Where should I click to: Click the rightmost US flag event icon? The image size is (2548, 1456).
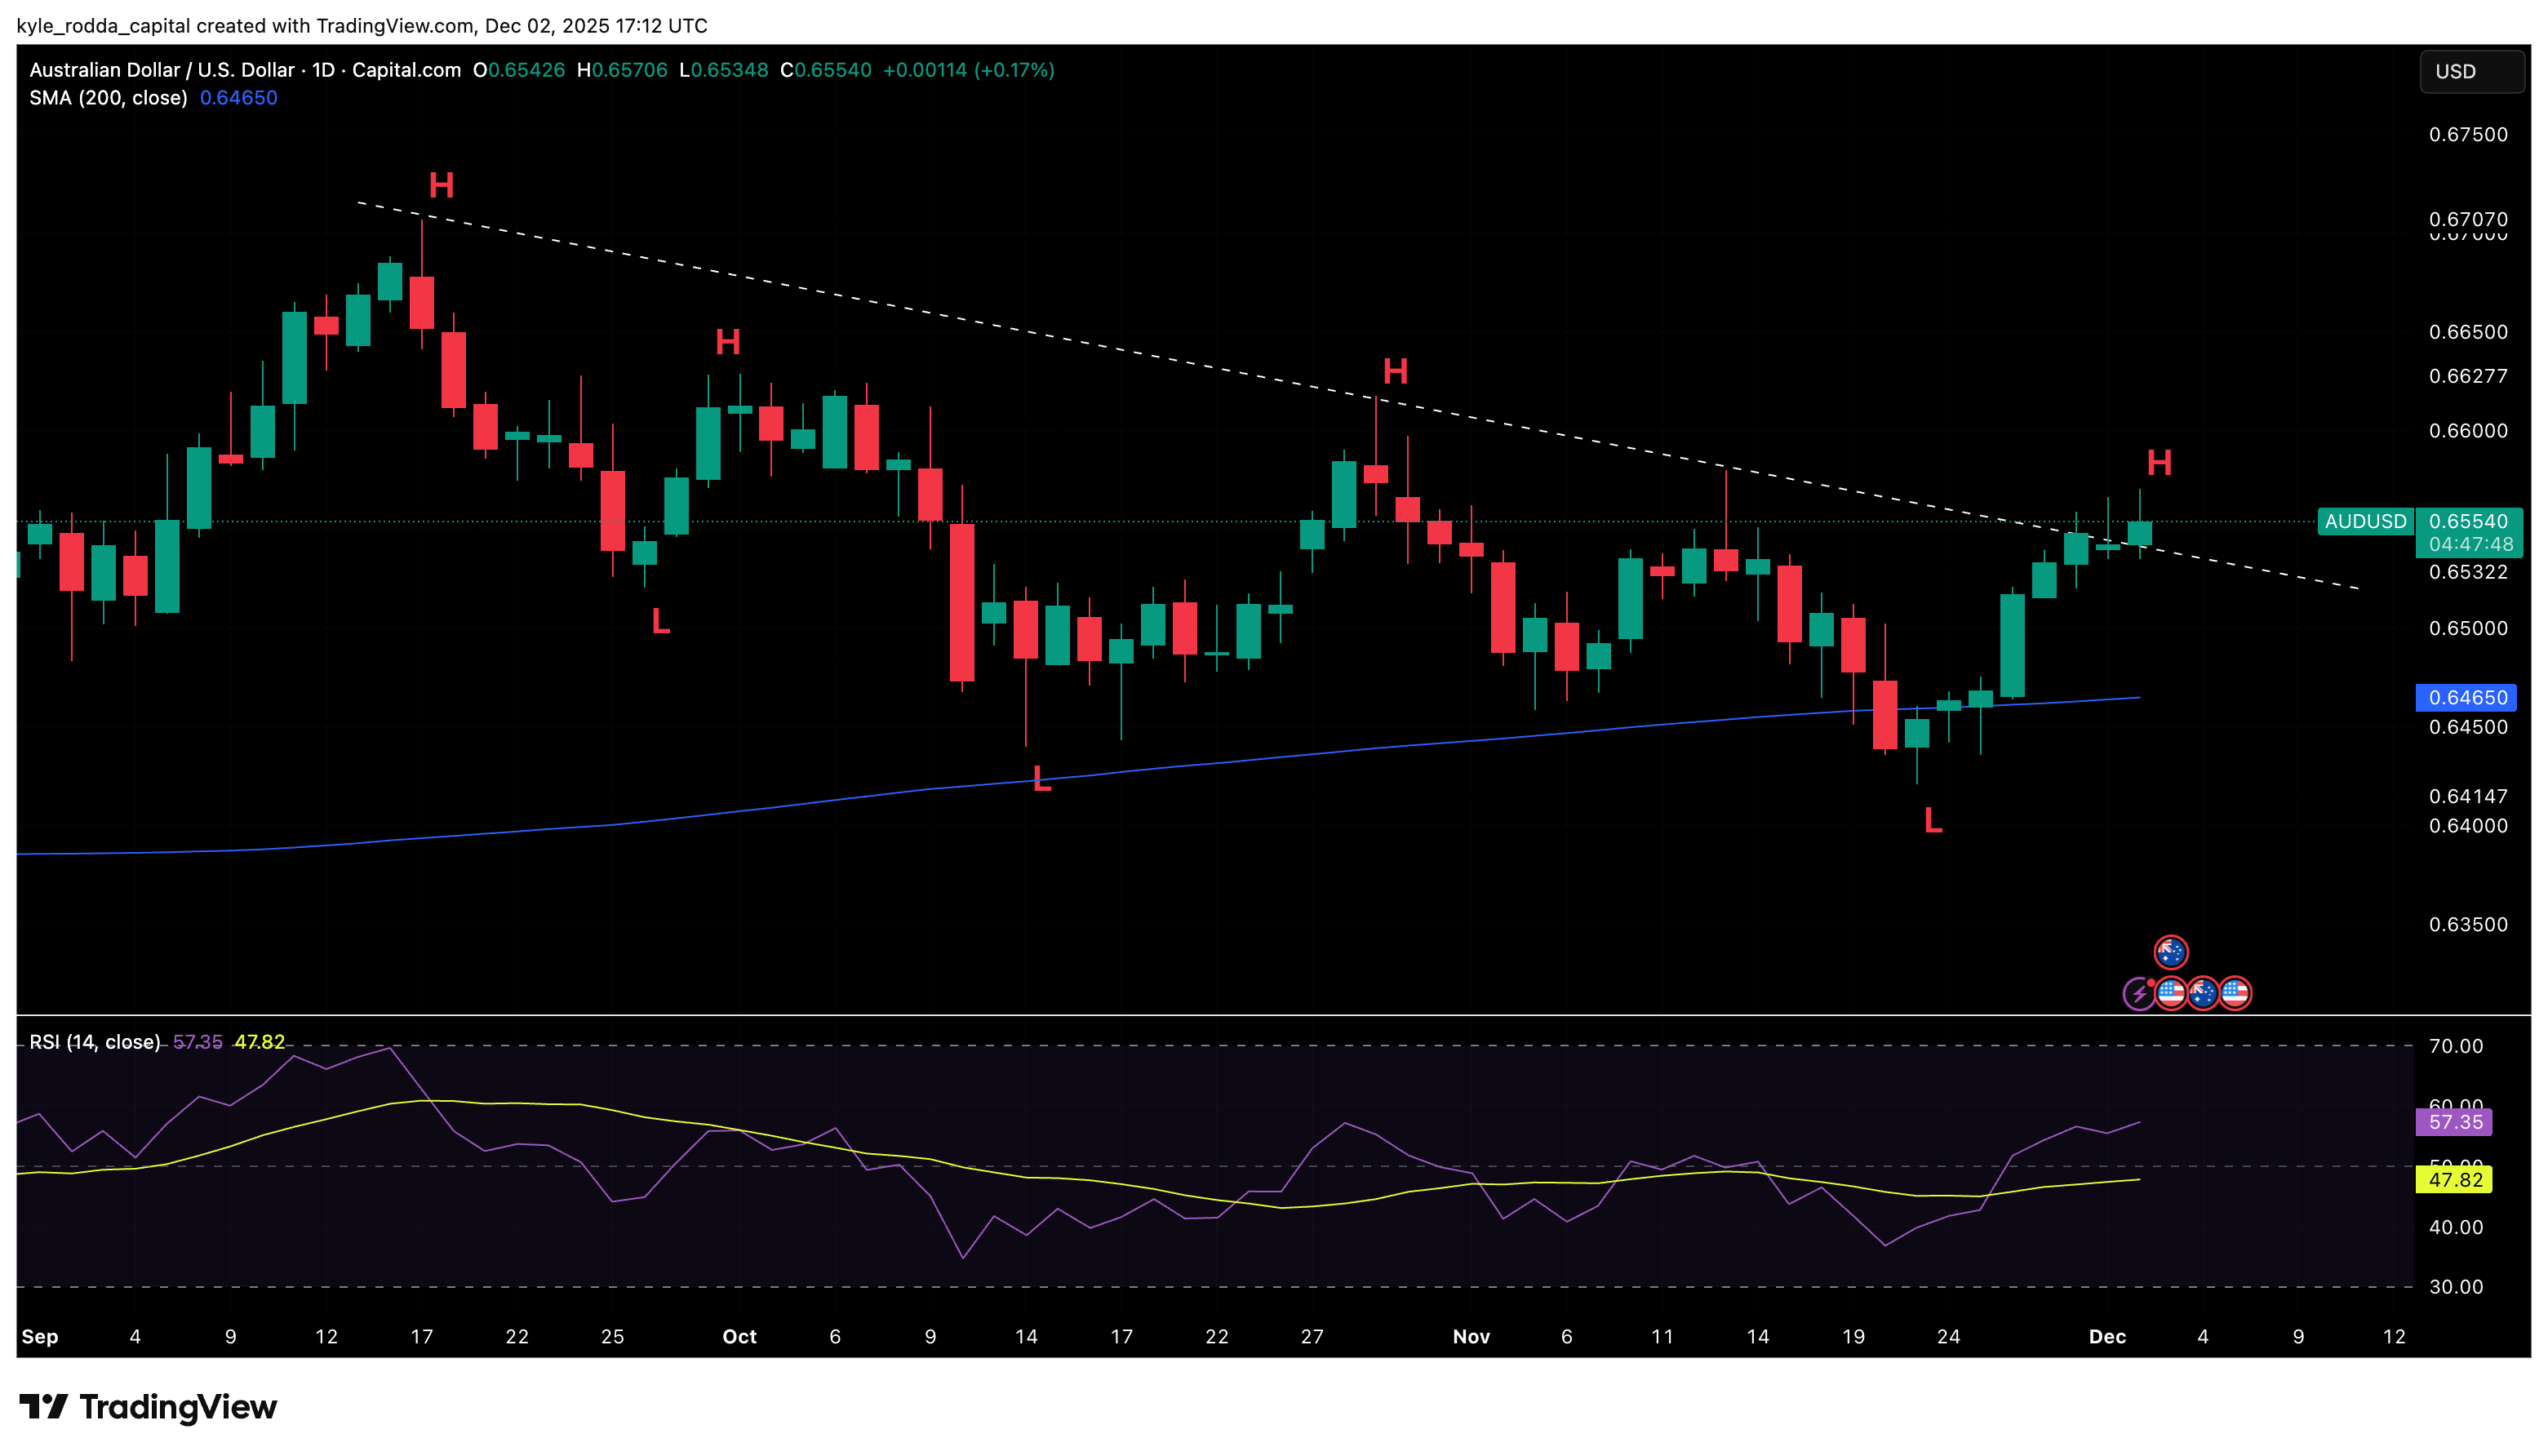(x=2234, y=994)
